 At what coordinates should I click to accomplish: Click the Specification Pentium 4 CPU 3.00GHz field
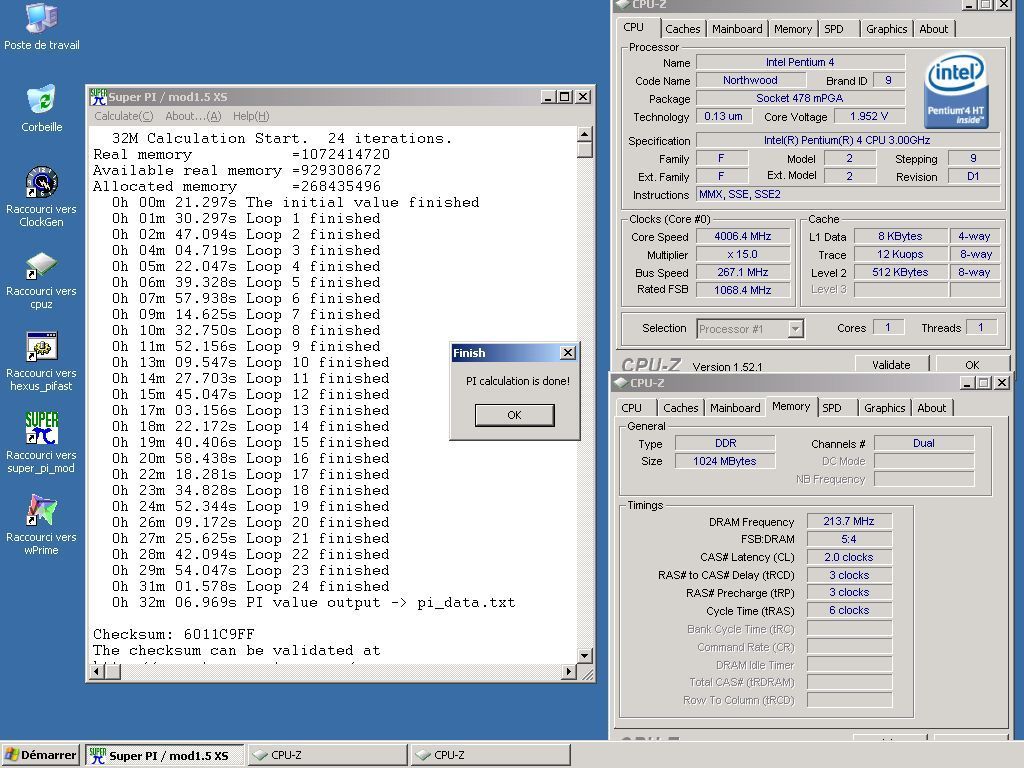coord(848,140)
